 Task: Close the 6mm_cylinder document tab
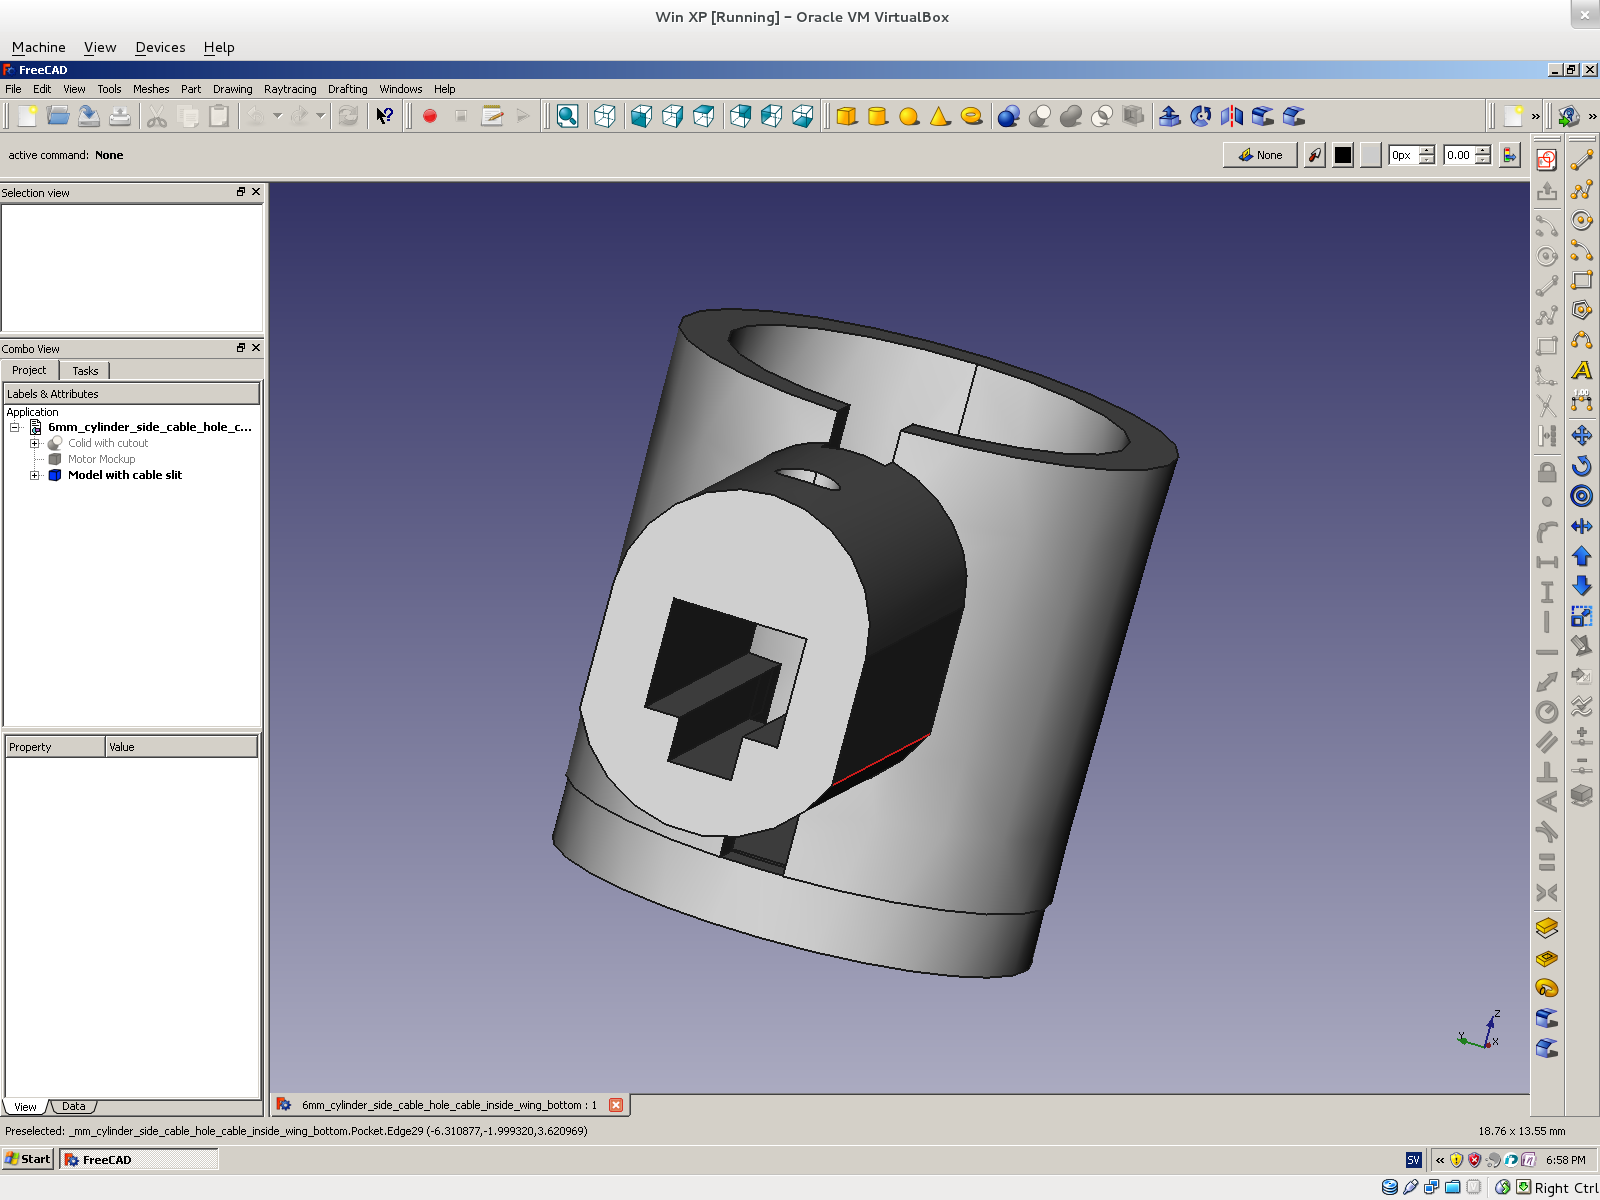click(616, 1105)
